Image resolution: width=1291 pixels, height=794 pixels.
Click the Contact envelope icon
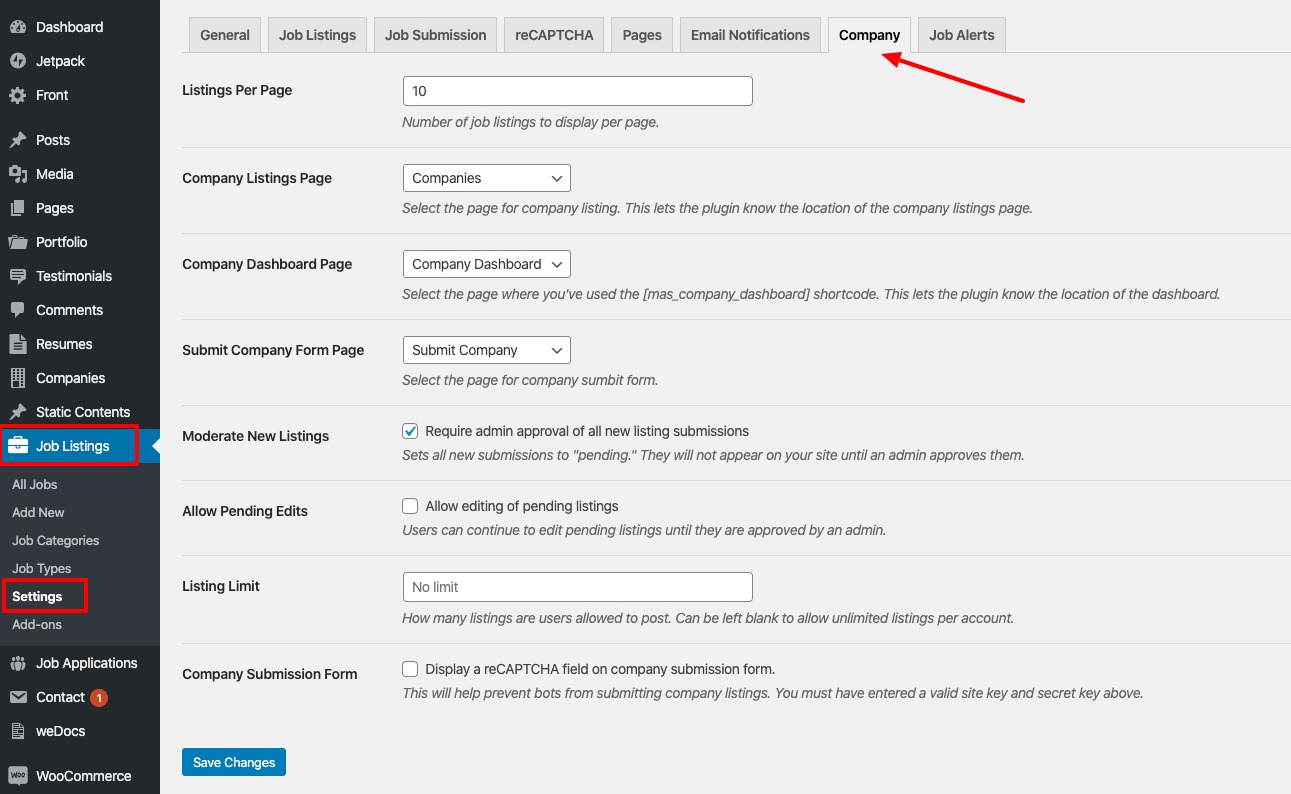17,697
